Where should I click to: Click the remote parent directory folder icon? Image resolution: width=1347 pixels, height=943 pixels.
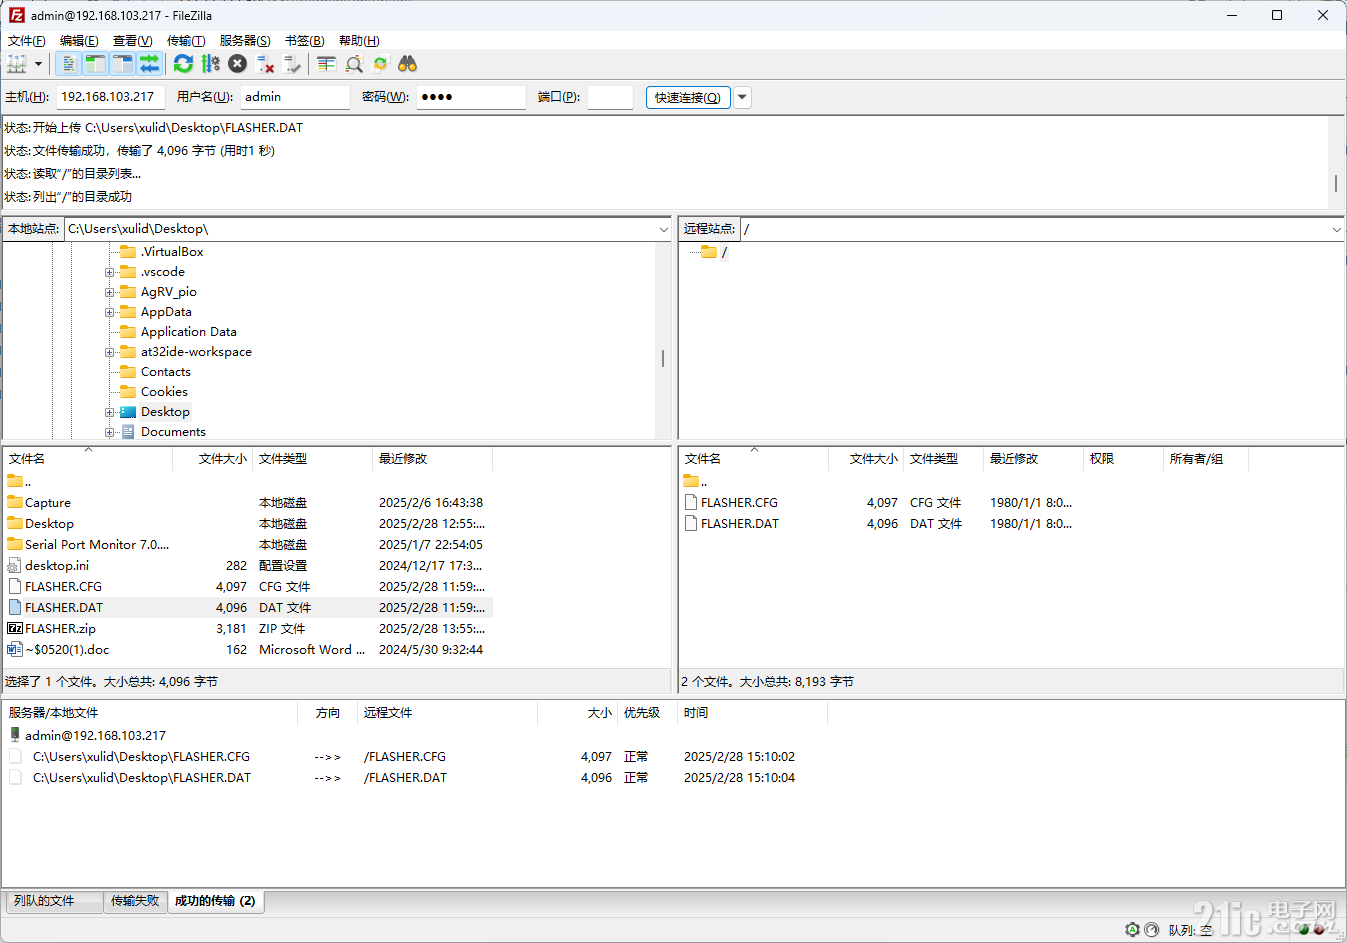pyautogui.click(x=691, y=481)
